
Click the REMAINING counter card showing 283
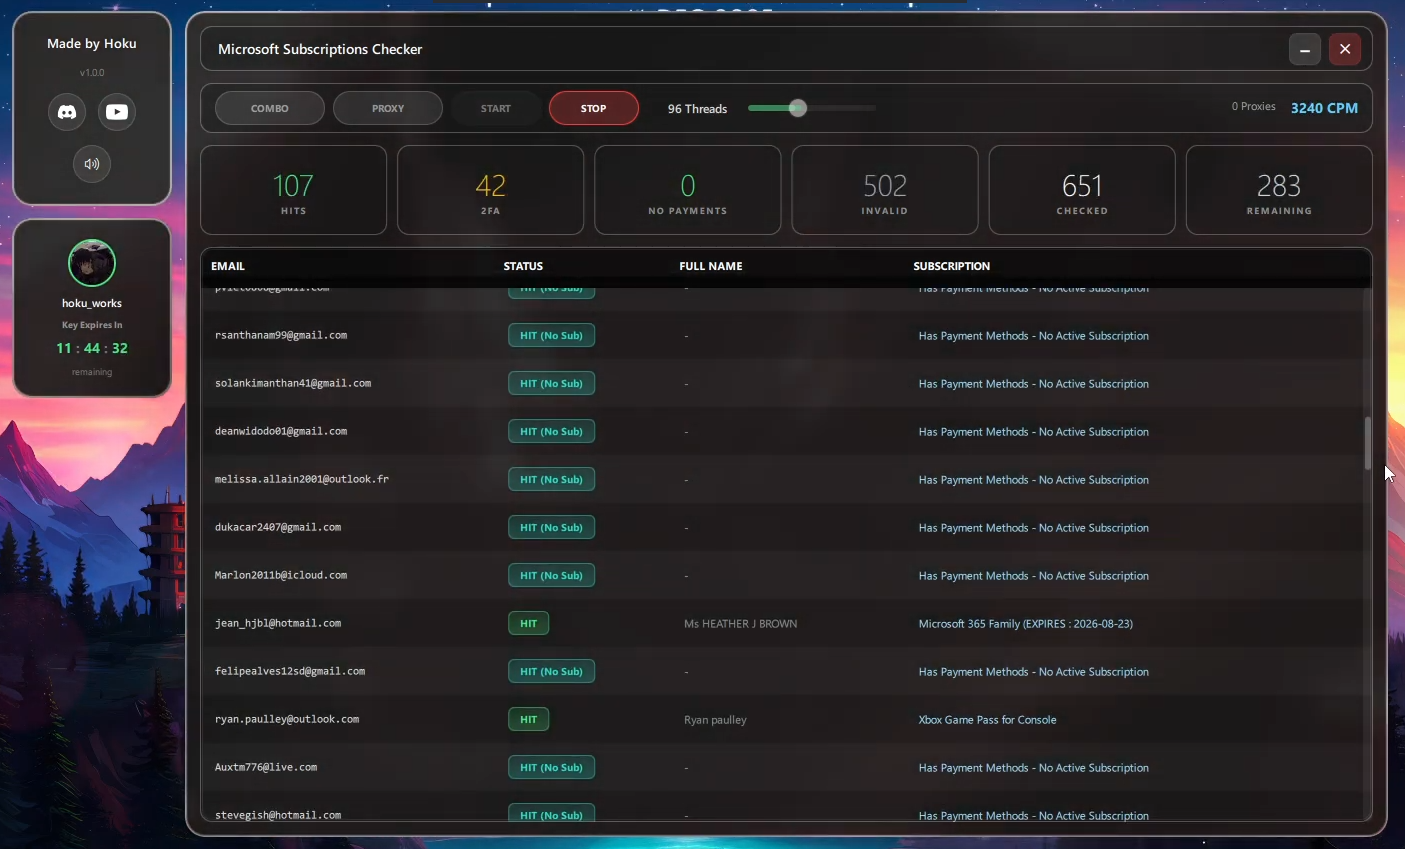(x=1279, y=189)
